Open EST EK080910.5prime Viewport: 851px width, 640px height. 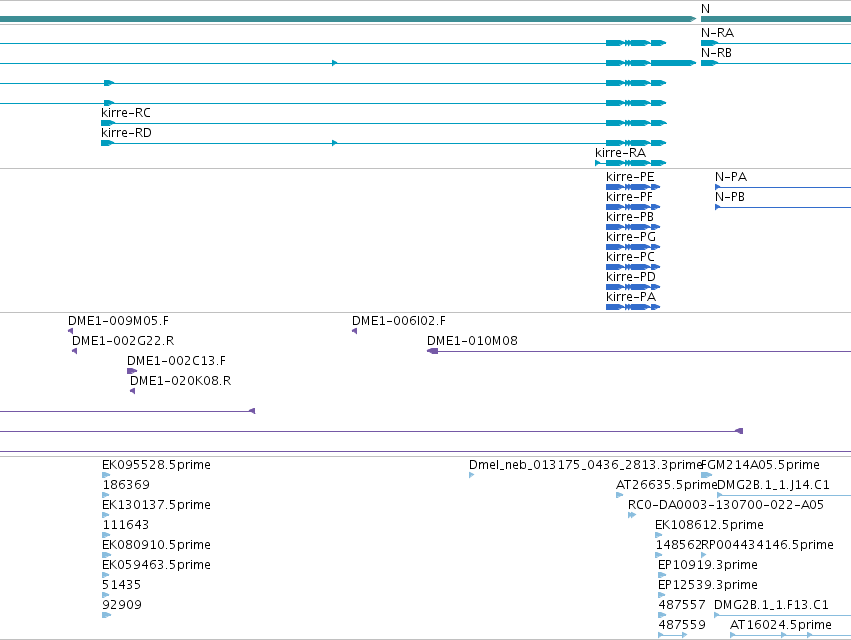156,545
